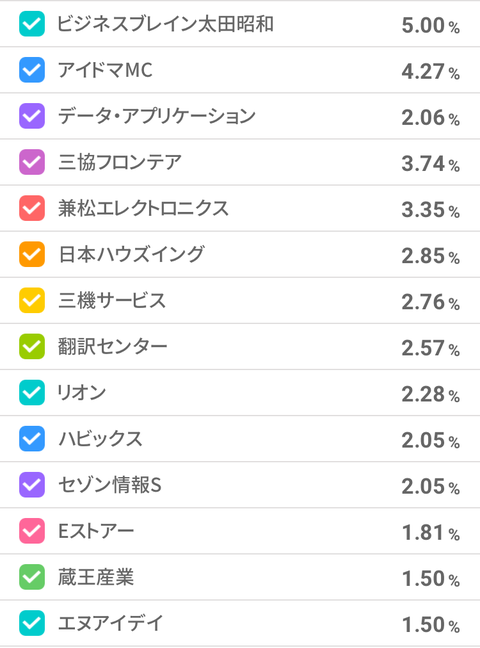This screenshot has height=648, width=480.
Task: Toggle pink Eストアー checkbox
Action: click(32, 531)
